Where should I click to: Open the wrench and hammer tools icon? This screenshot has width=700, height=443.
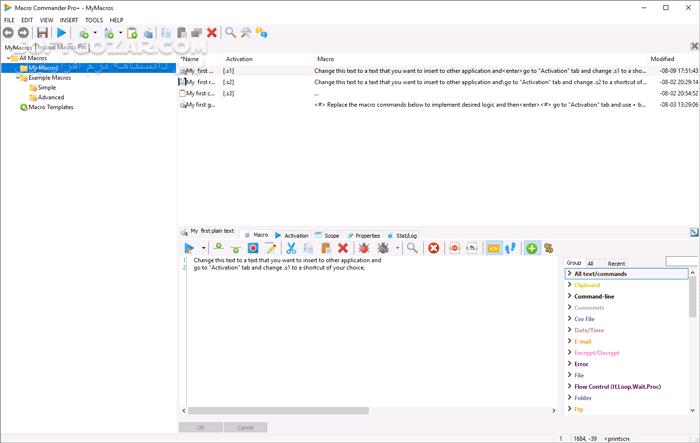point(246,33)
